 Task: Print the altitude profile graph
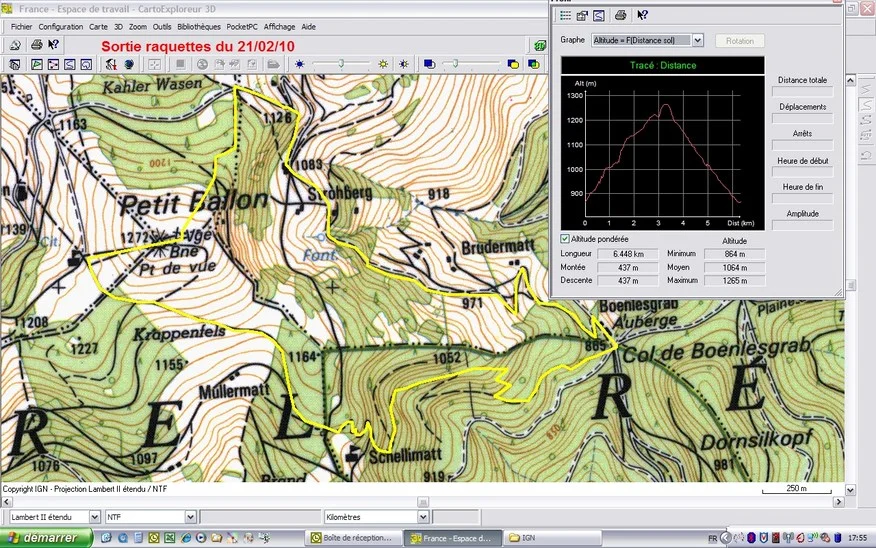click(620, 16)
